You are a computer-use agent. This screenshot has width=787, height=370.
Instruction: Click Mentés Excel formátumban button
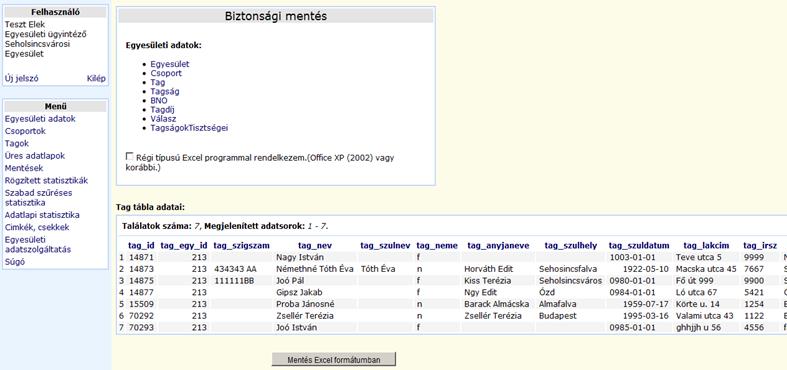pyautogui.click(x=334, y=359)
